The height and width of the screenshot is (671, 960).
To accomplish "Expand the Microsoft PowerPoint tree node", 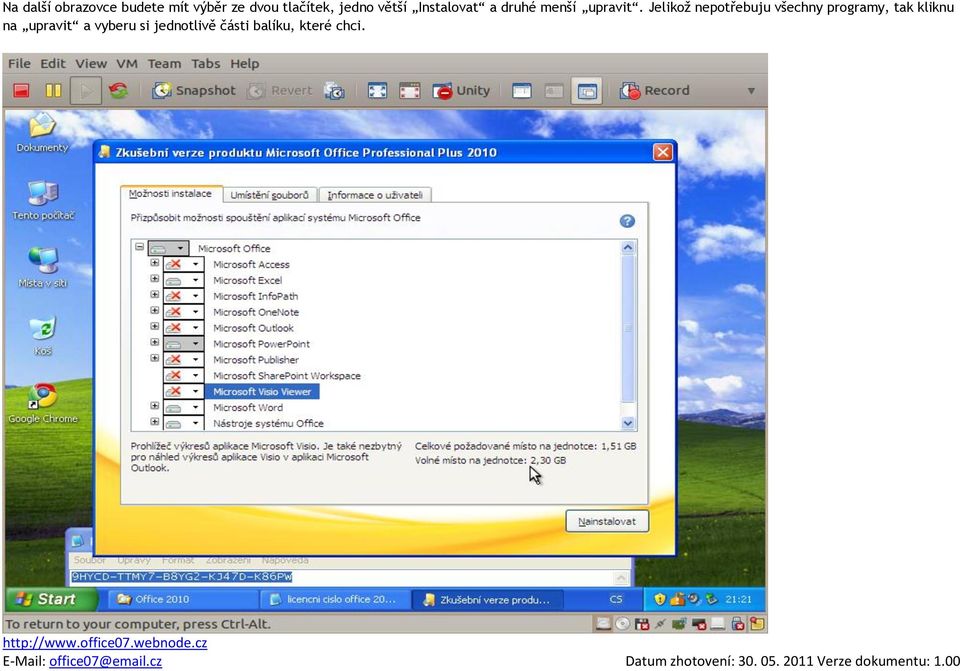I will click(x=155, y=343).
